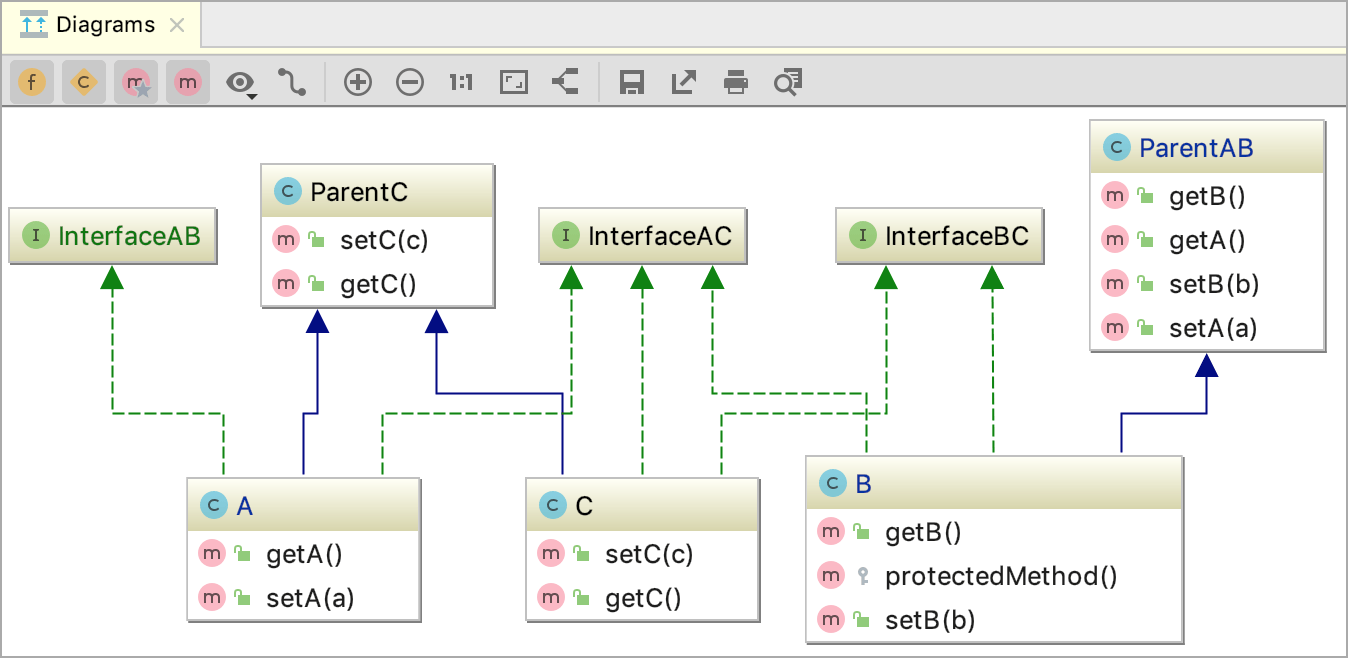Zoom in on the diagram
1348x658 pixels.
pos(358,82)
